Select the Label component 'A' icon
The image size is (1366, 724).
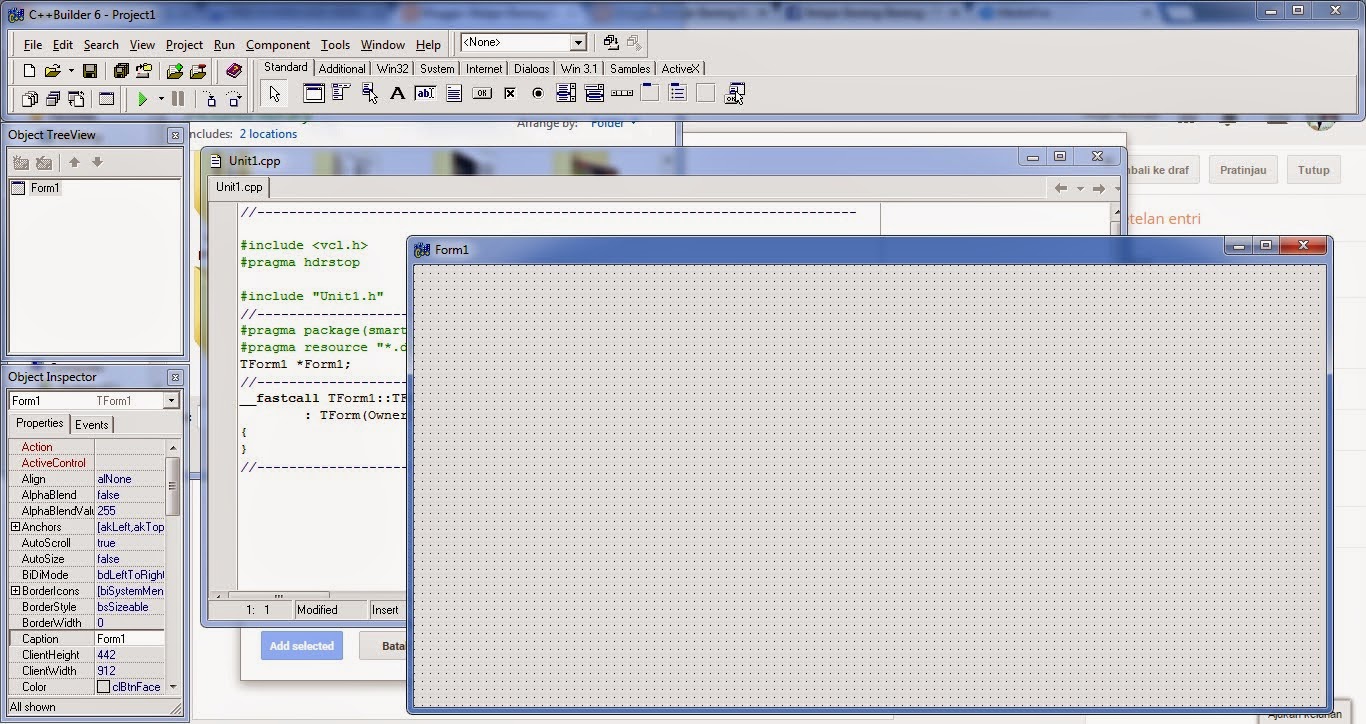pyautogui.click(x=397, y=93)
